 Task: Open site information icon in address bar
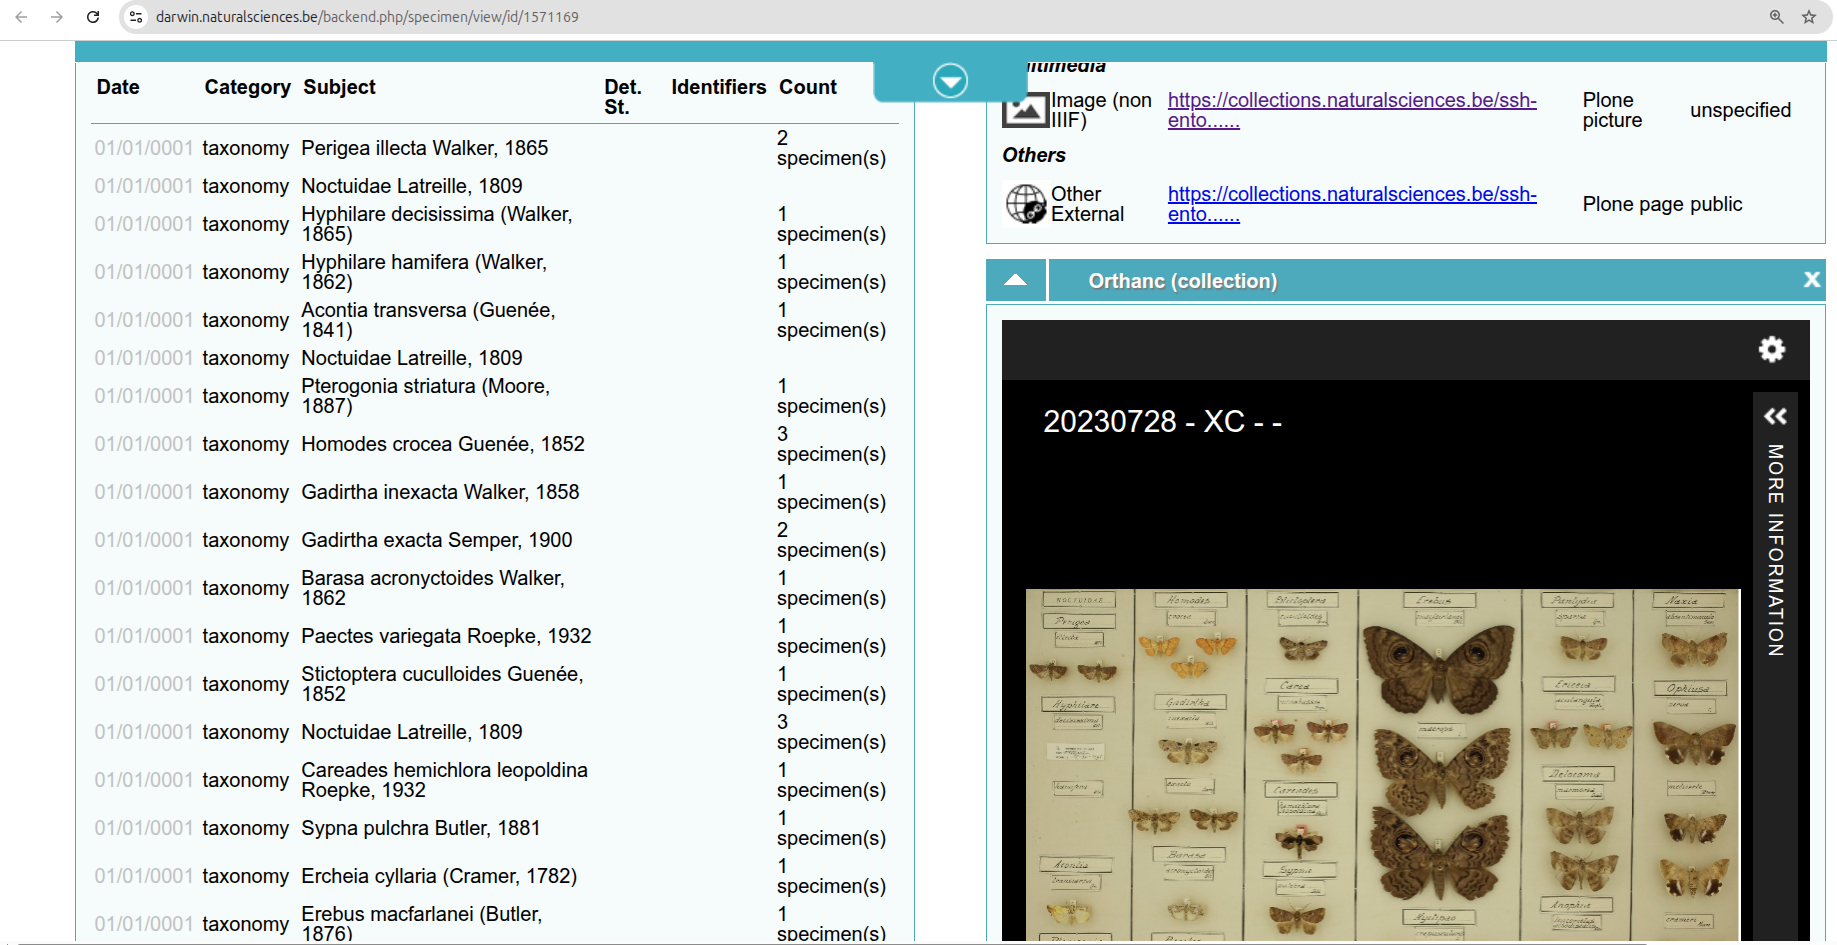pos(136,17)
